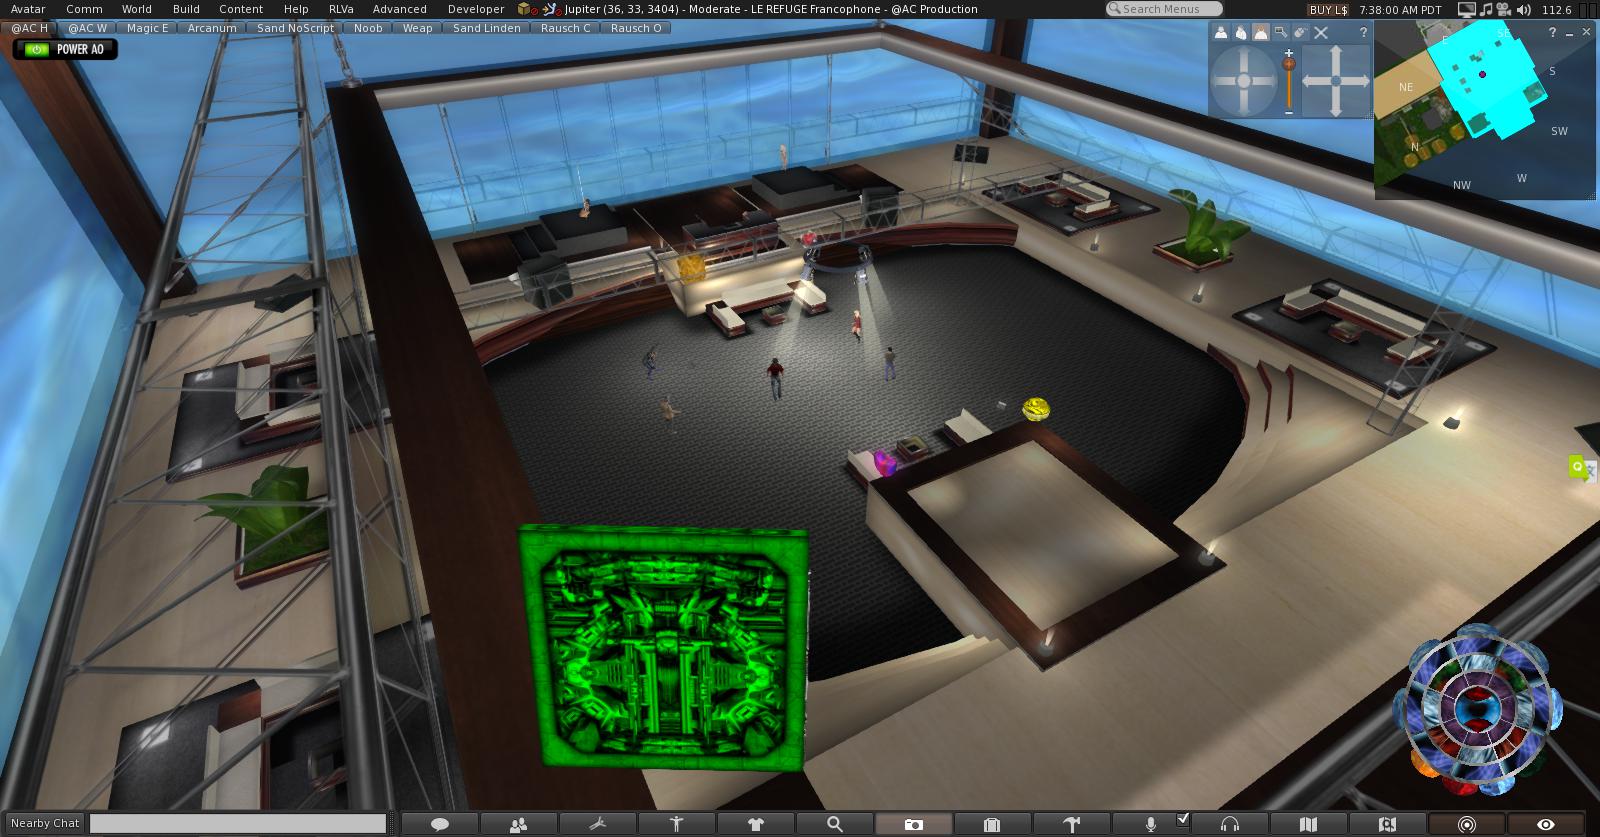Toggle the music stream note icon
Image resolution: width=1600 pixels, height=837 pixels.
pos(1486,10)
